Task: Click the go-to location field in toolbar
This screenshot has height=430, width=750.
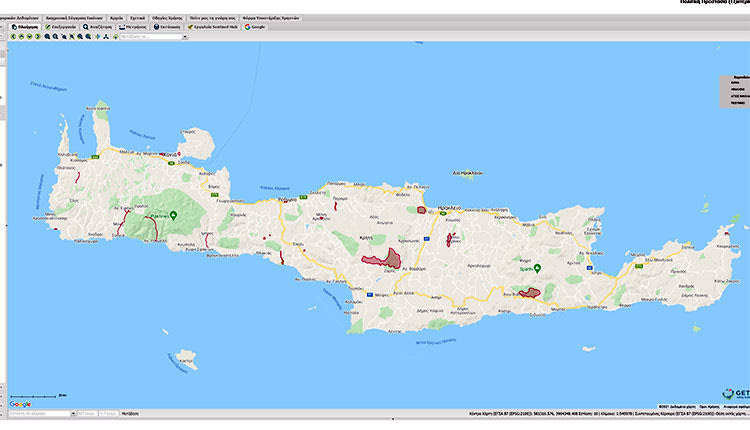Action: 151,36
